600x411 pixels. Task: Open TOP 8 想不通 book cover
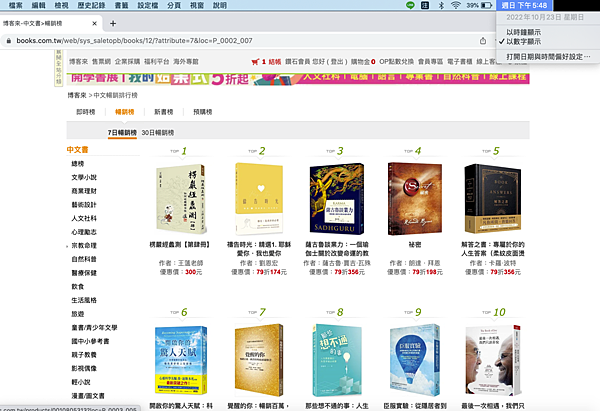337,360
